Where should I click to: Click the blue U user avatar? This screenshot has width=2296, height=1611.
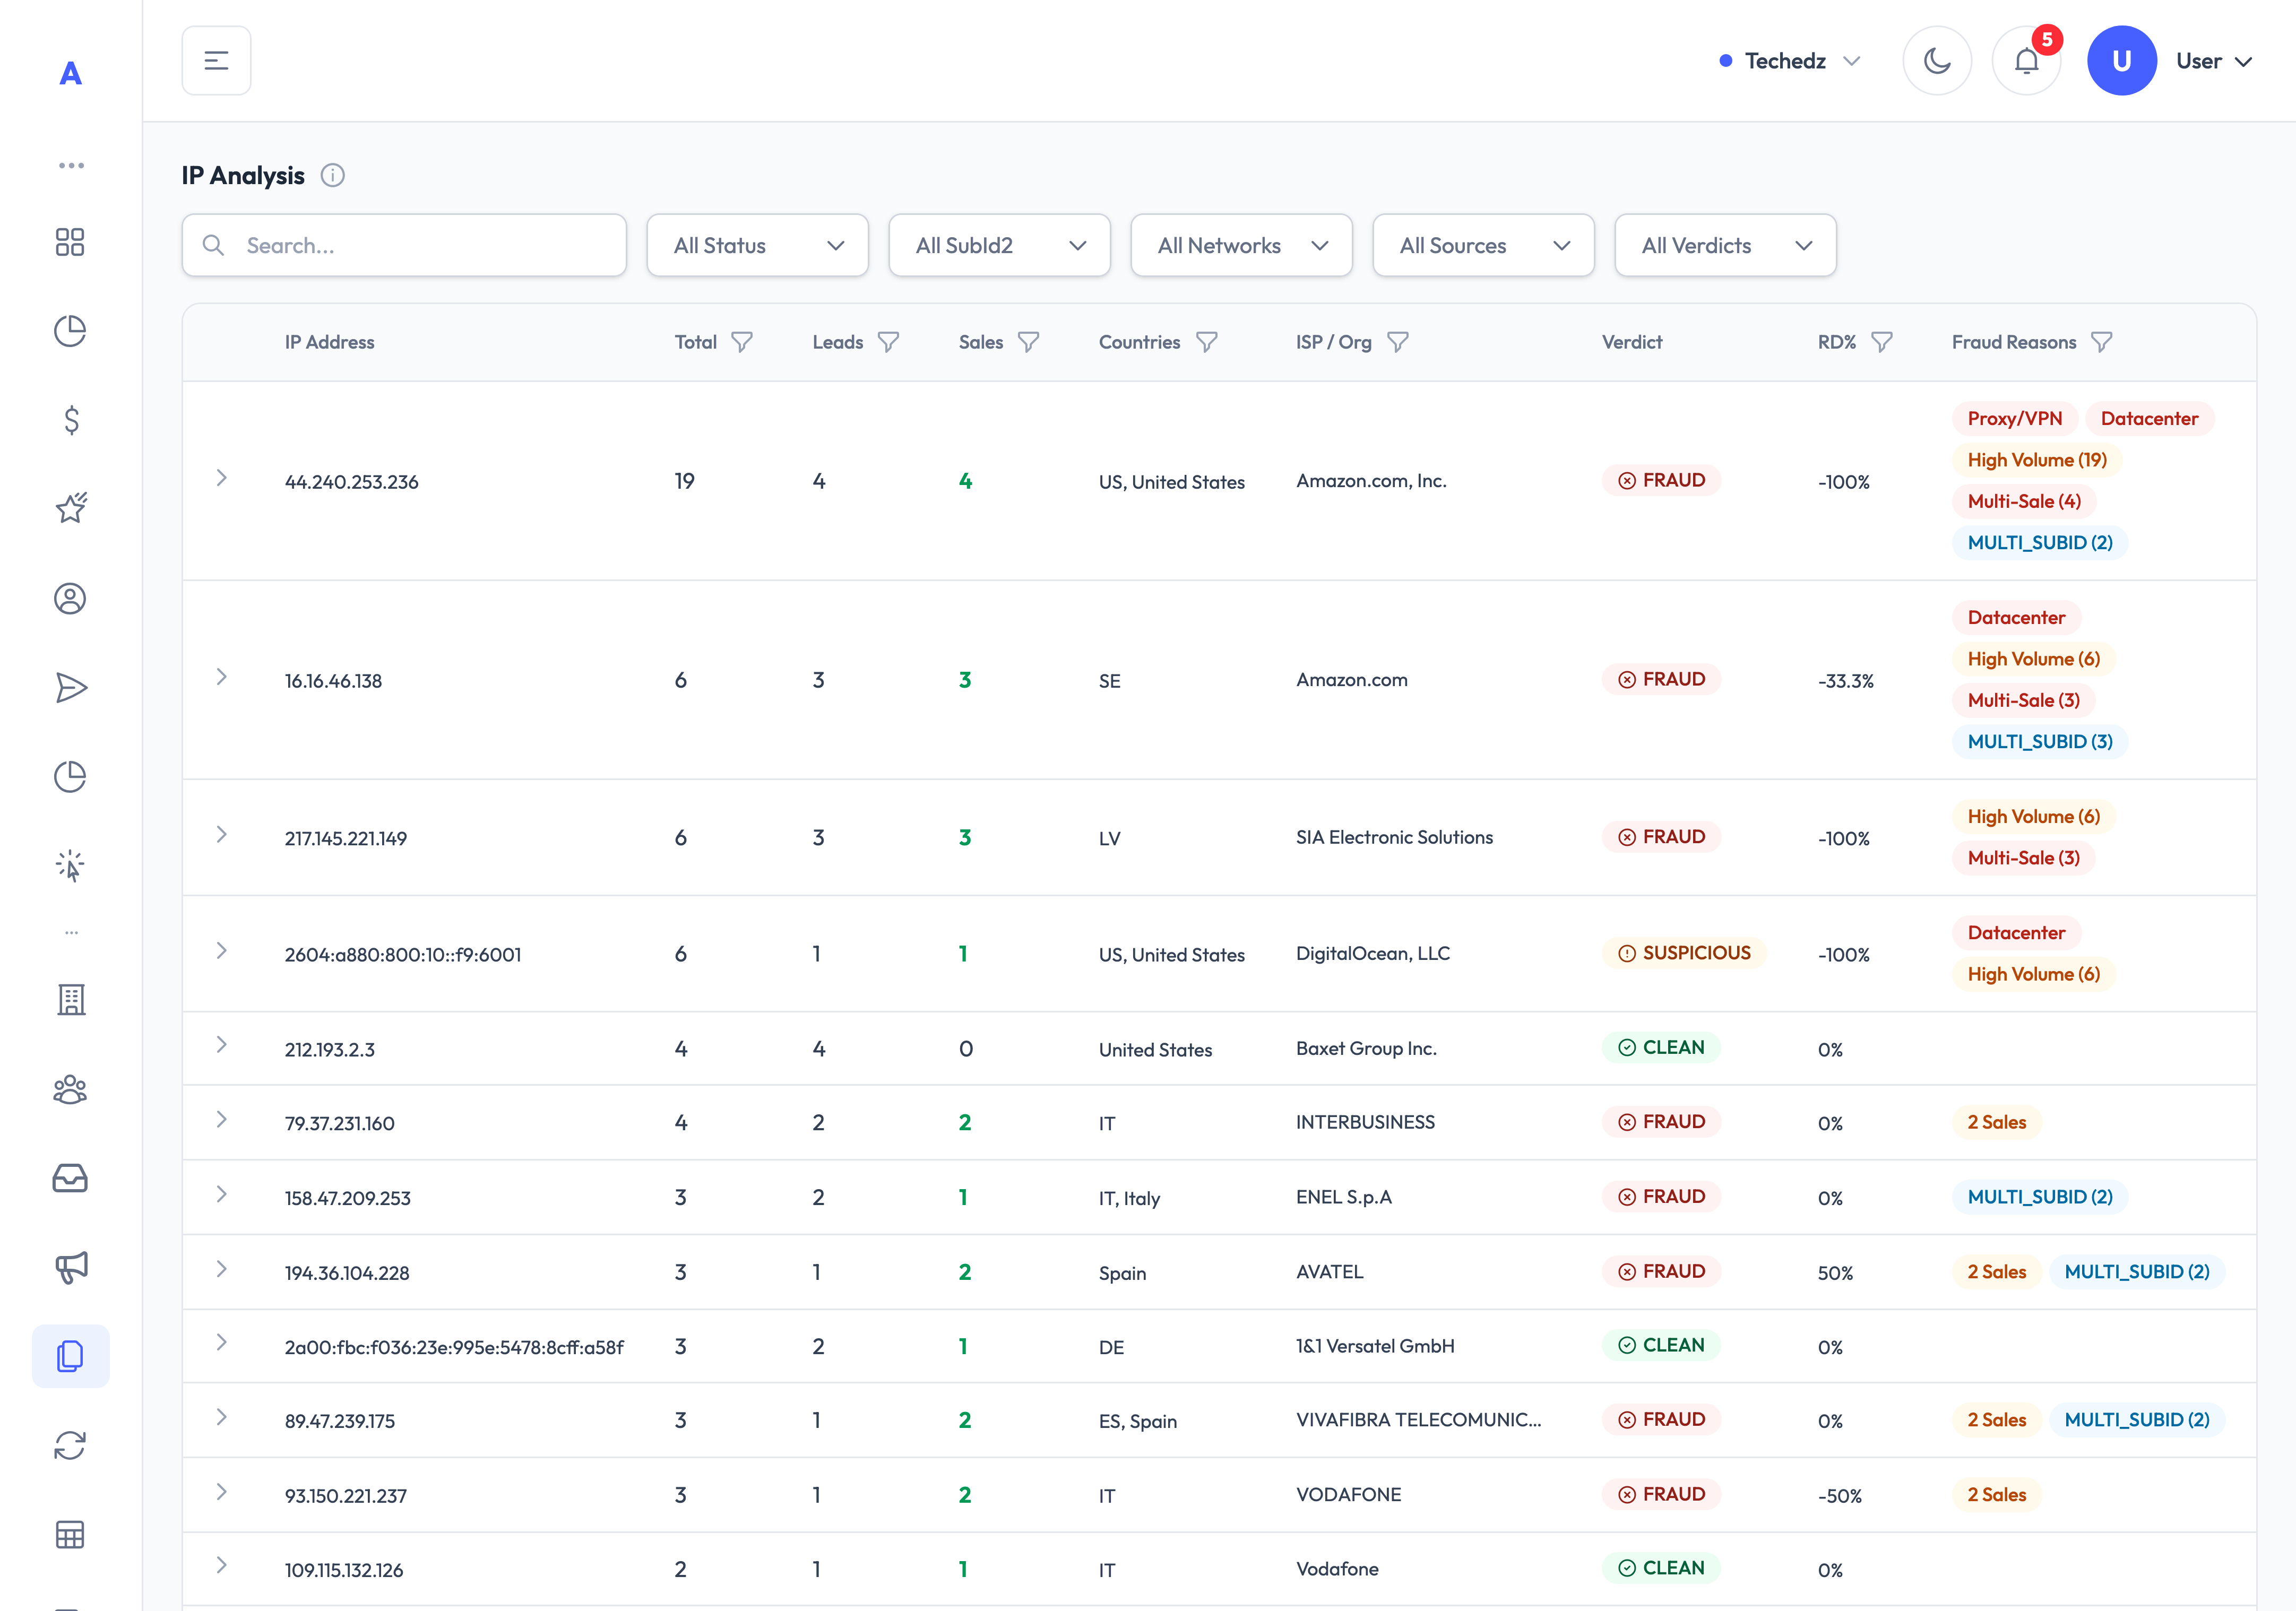[x=2121, y=61]
